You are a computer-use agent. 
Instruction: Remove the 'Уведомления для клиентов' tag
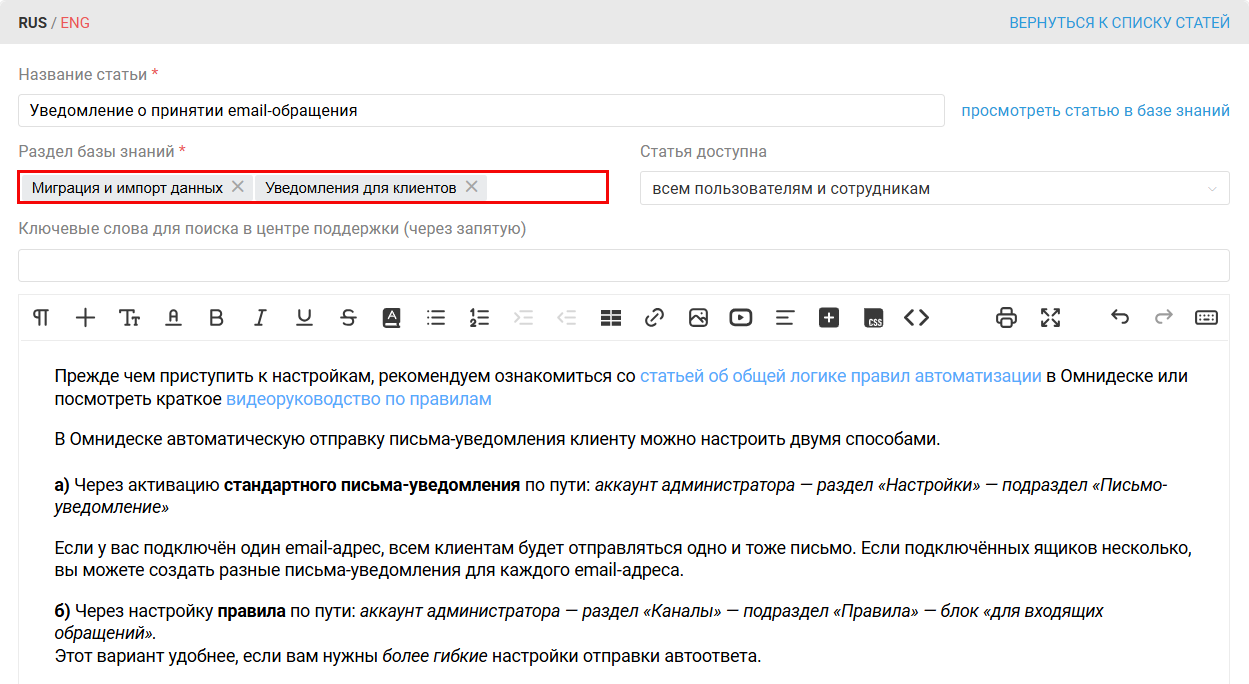471,187
